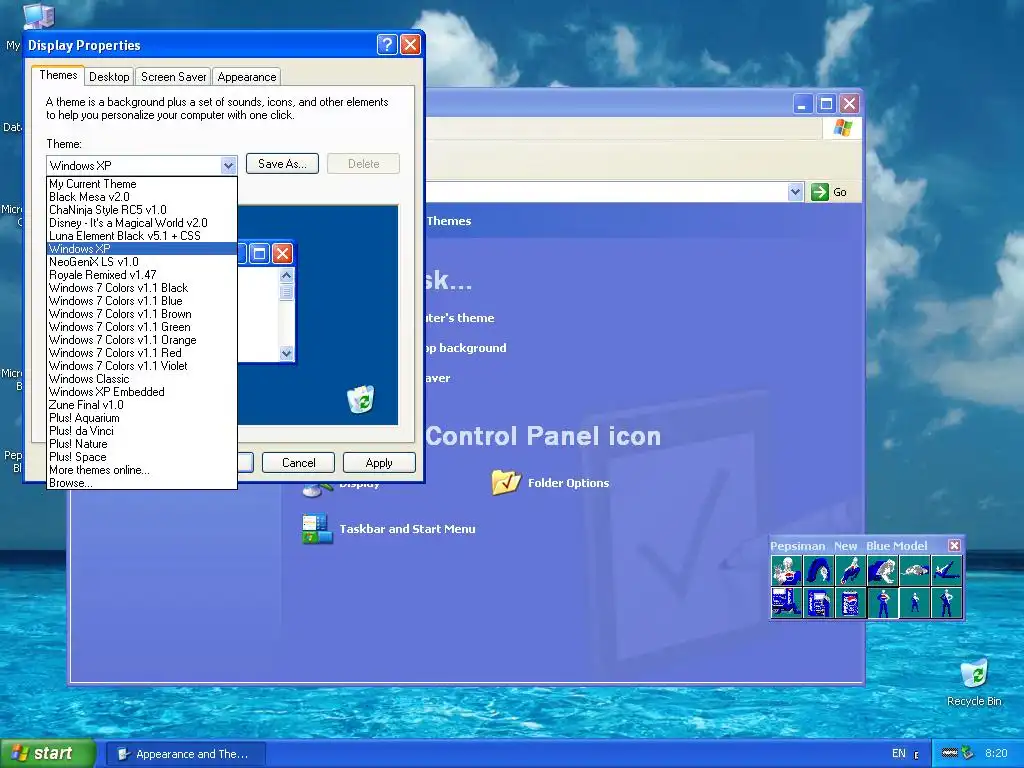The height and width of the screenshot is (768, 1024).
Task: Select More themes online... entry
Action: pos(142,470)
